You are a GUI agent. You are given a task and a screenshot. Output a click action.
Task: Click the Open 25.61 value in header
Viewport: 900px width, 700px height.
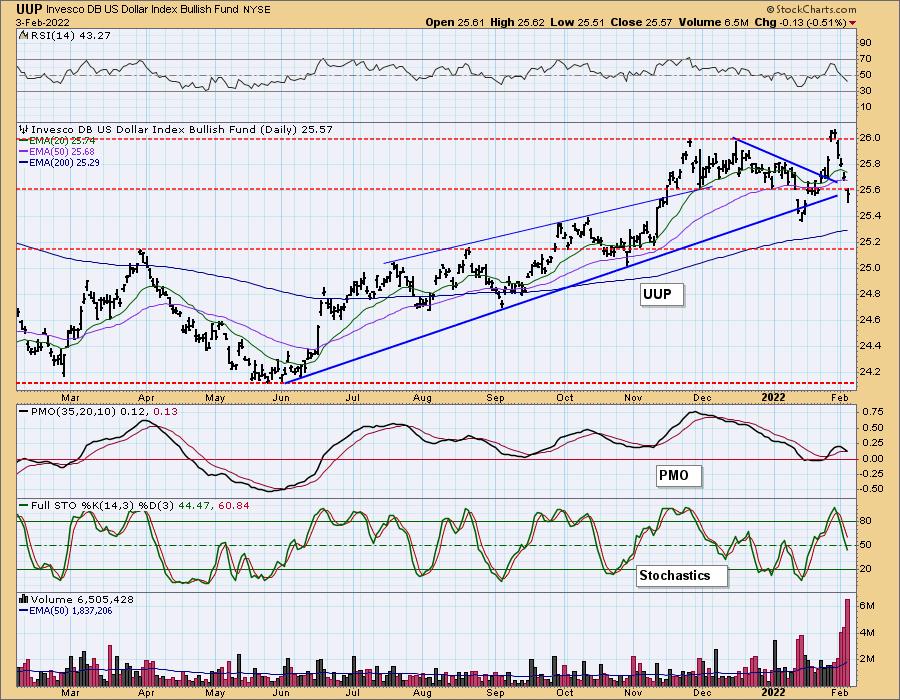(x=455, y=22)
